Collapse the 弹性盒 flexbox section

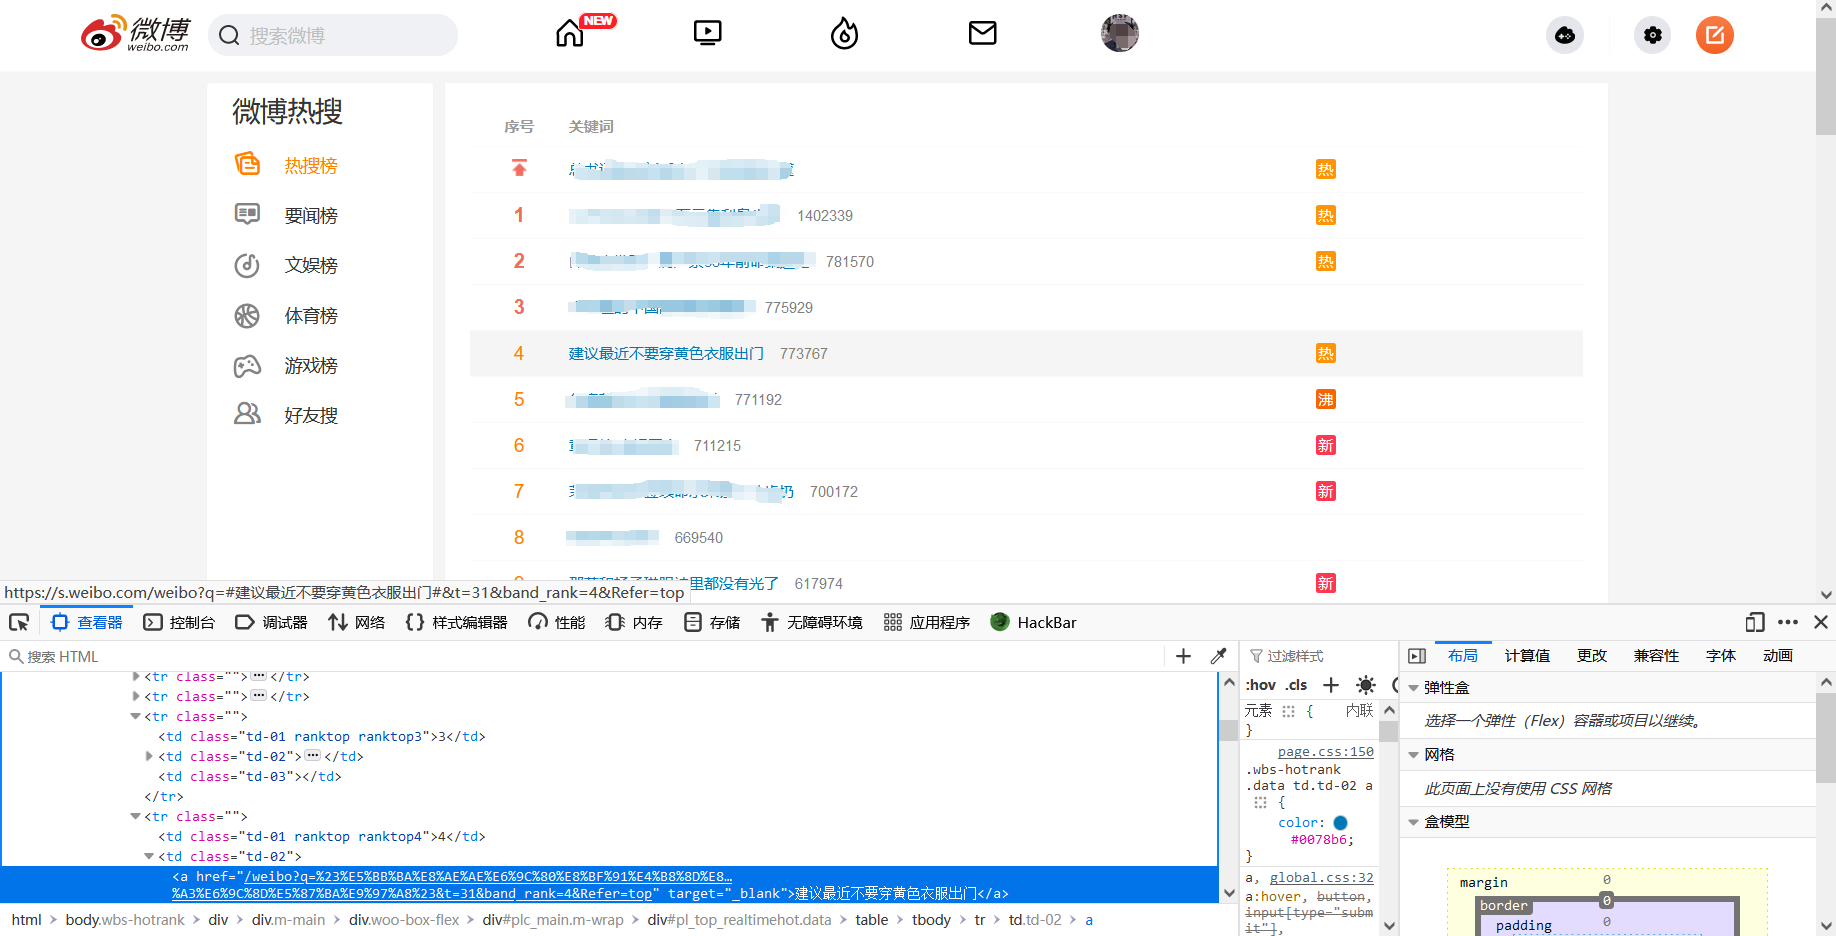pyautogui.click(x=1413, y=688)
